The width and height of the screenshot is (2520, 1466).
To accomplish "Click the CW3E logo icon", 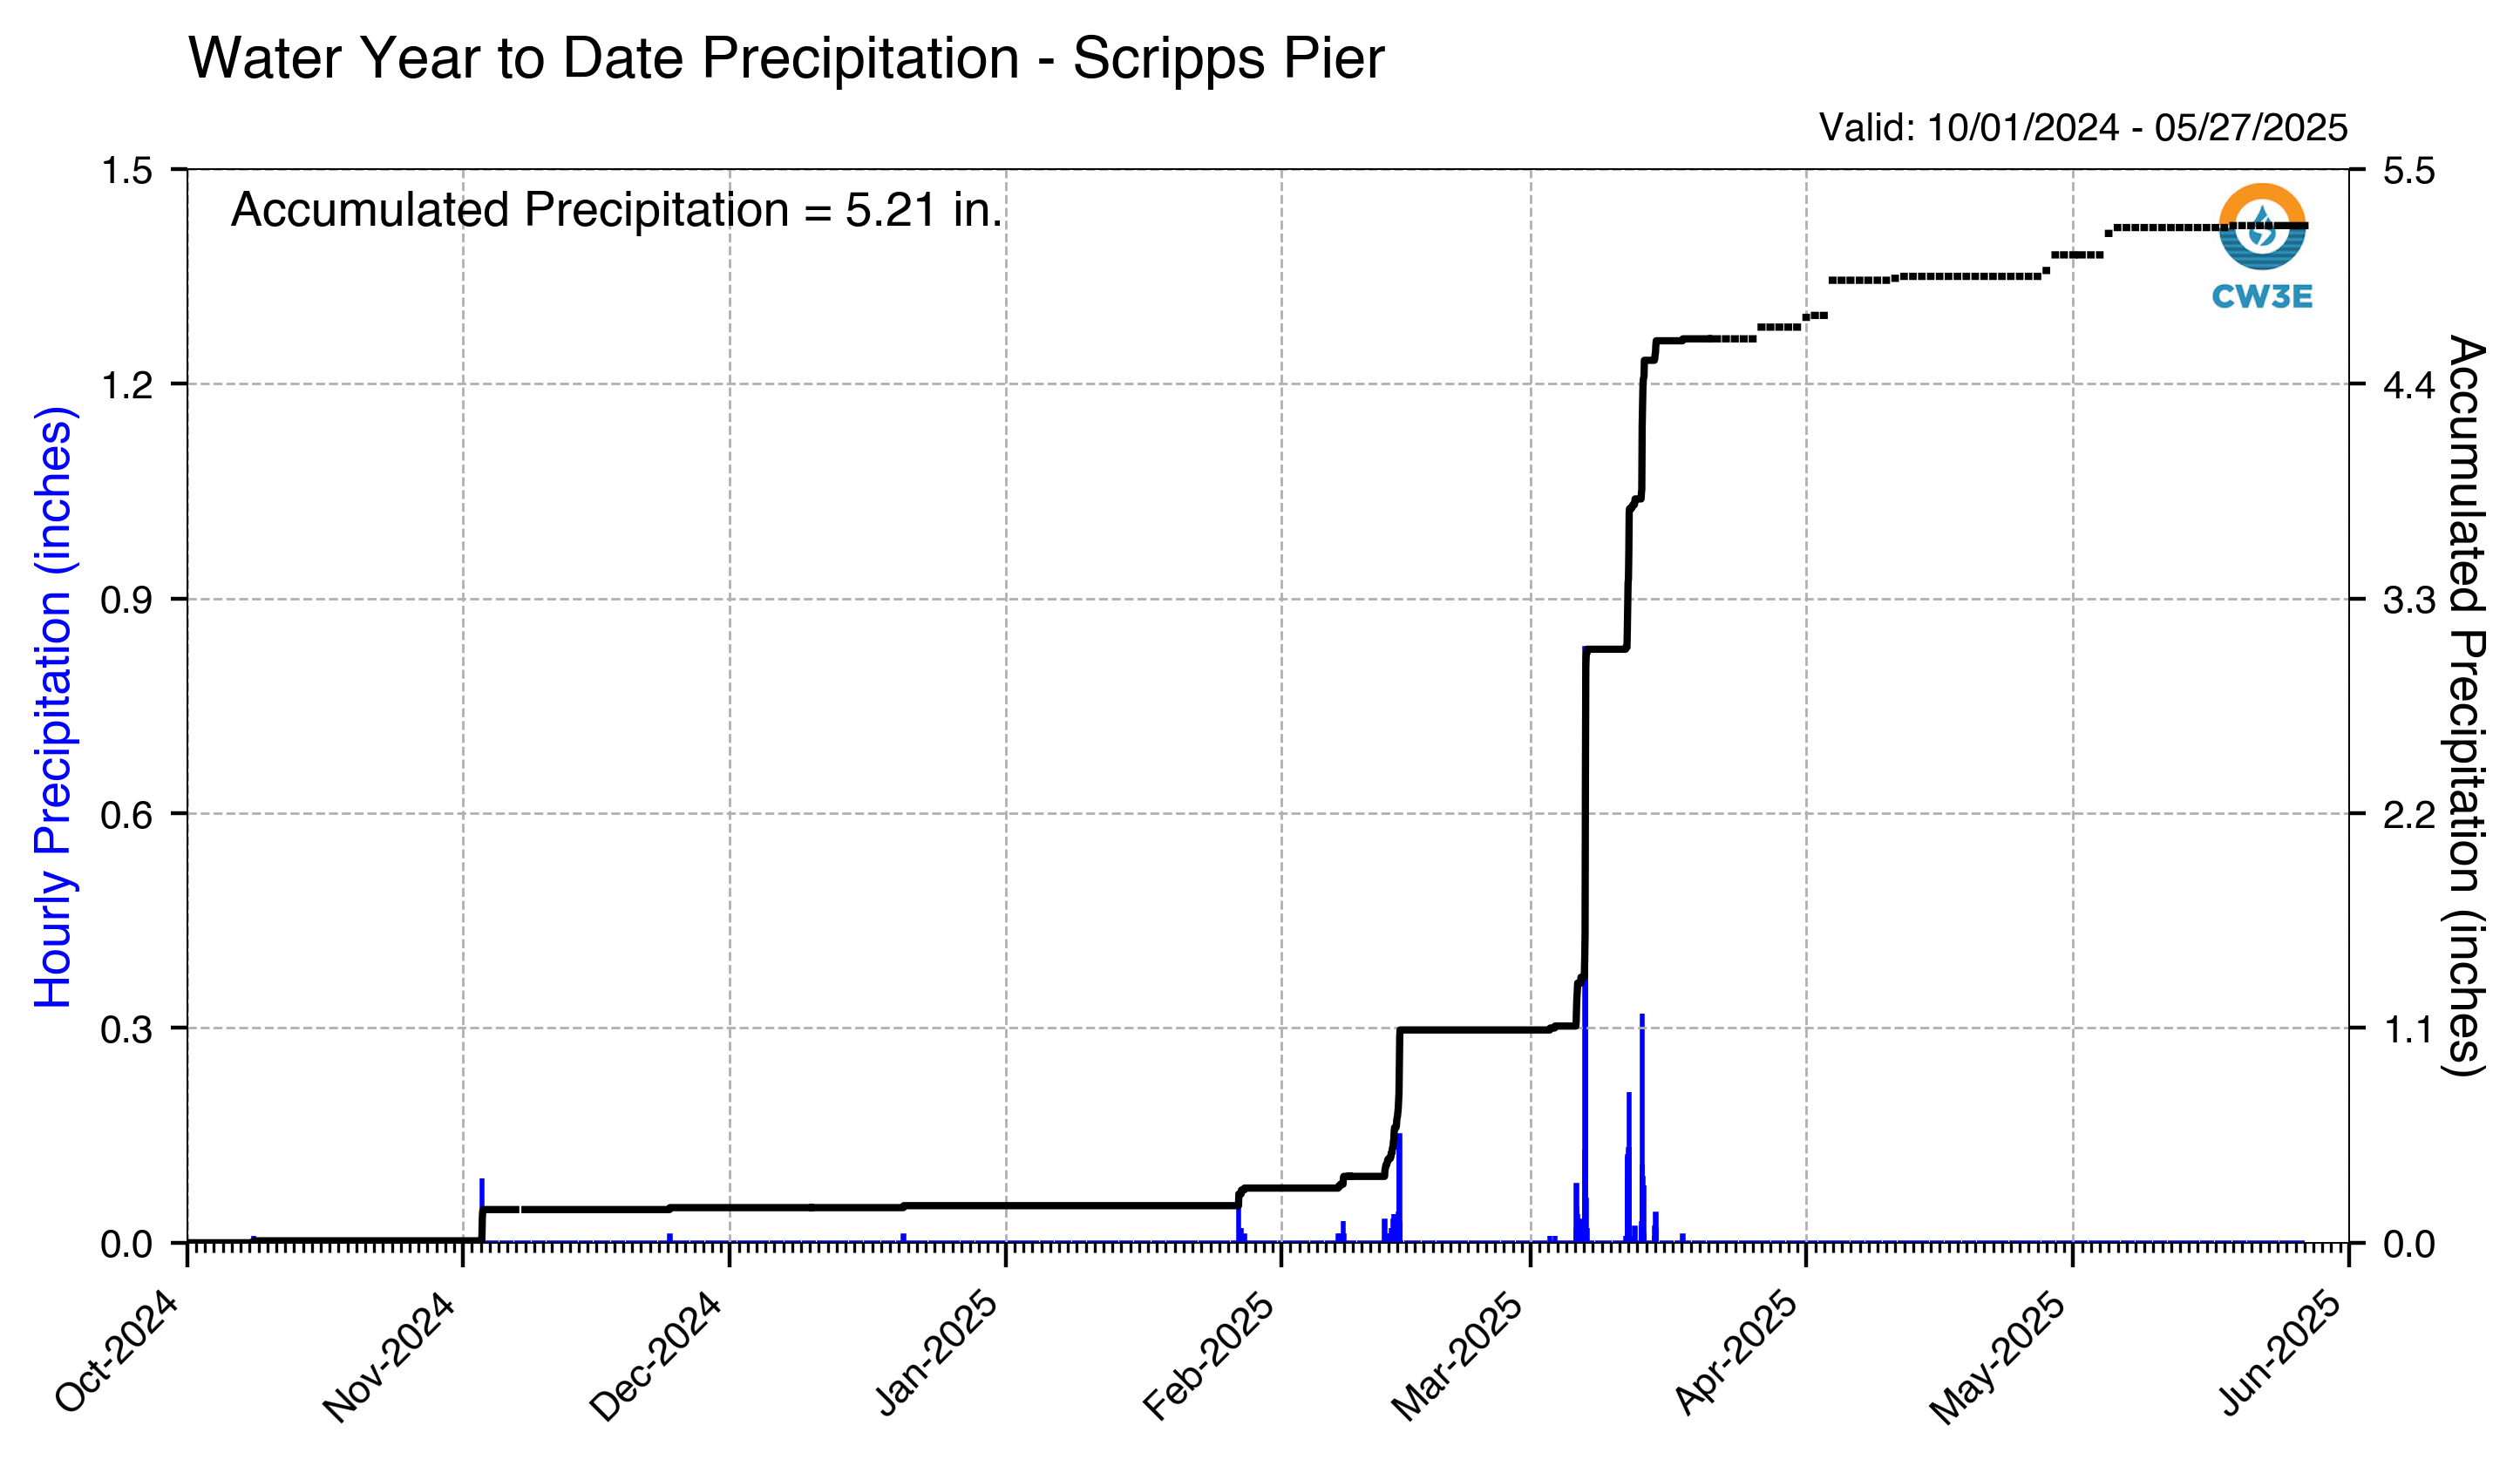I will pyautogui.click(x=2262, y=227).
